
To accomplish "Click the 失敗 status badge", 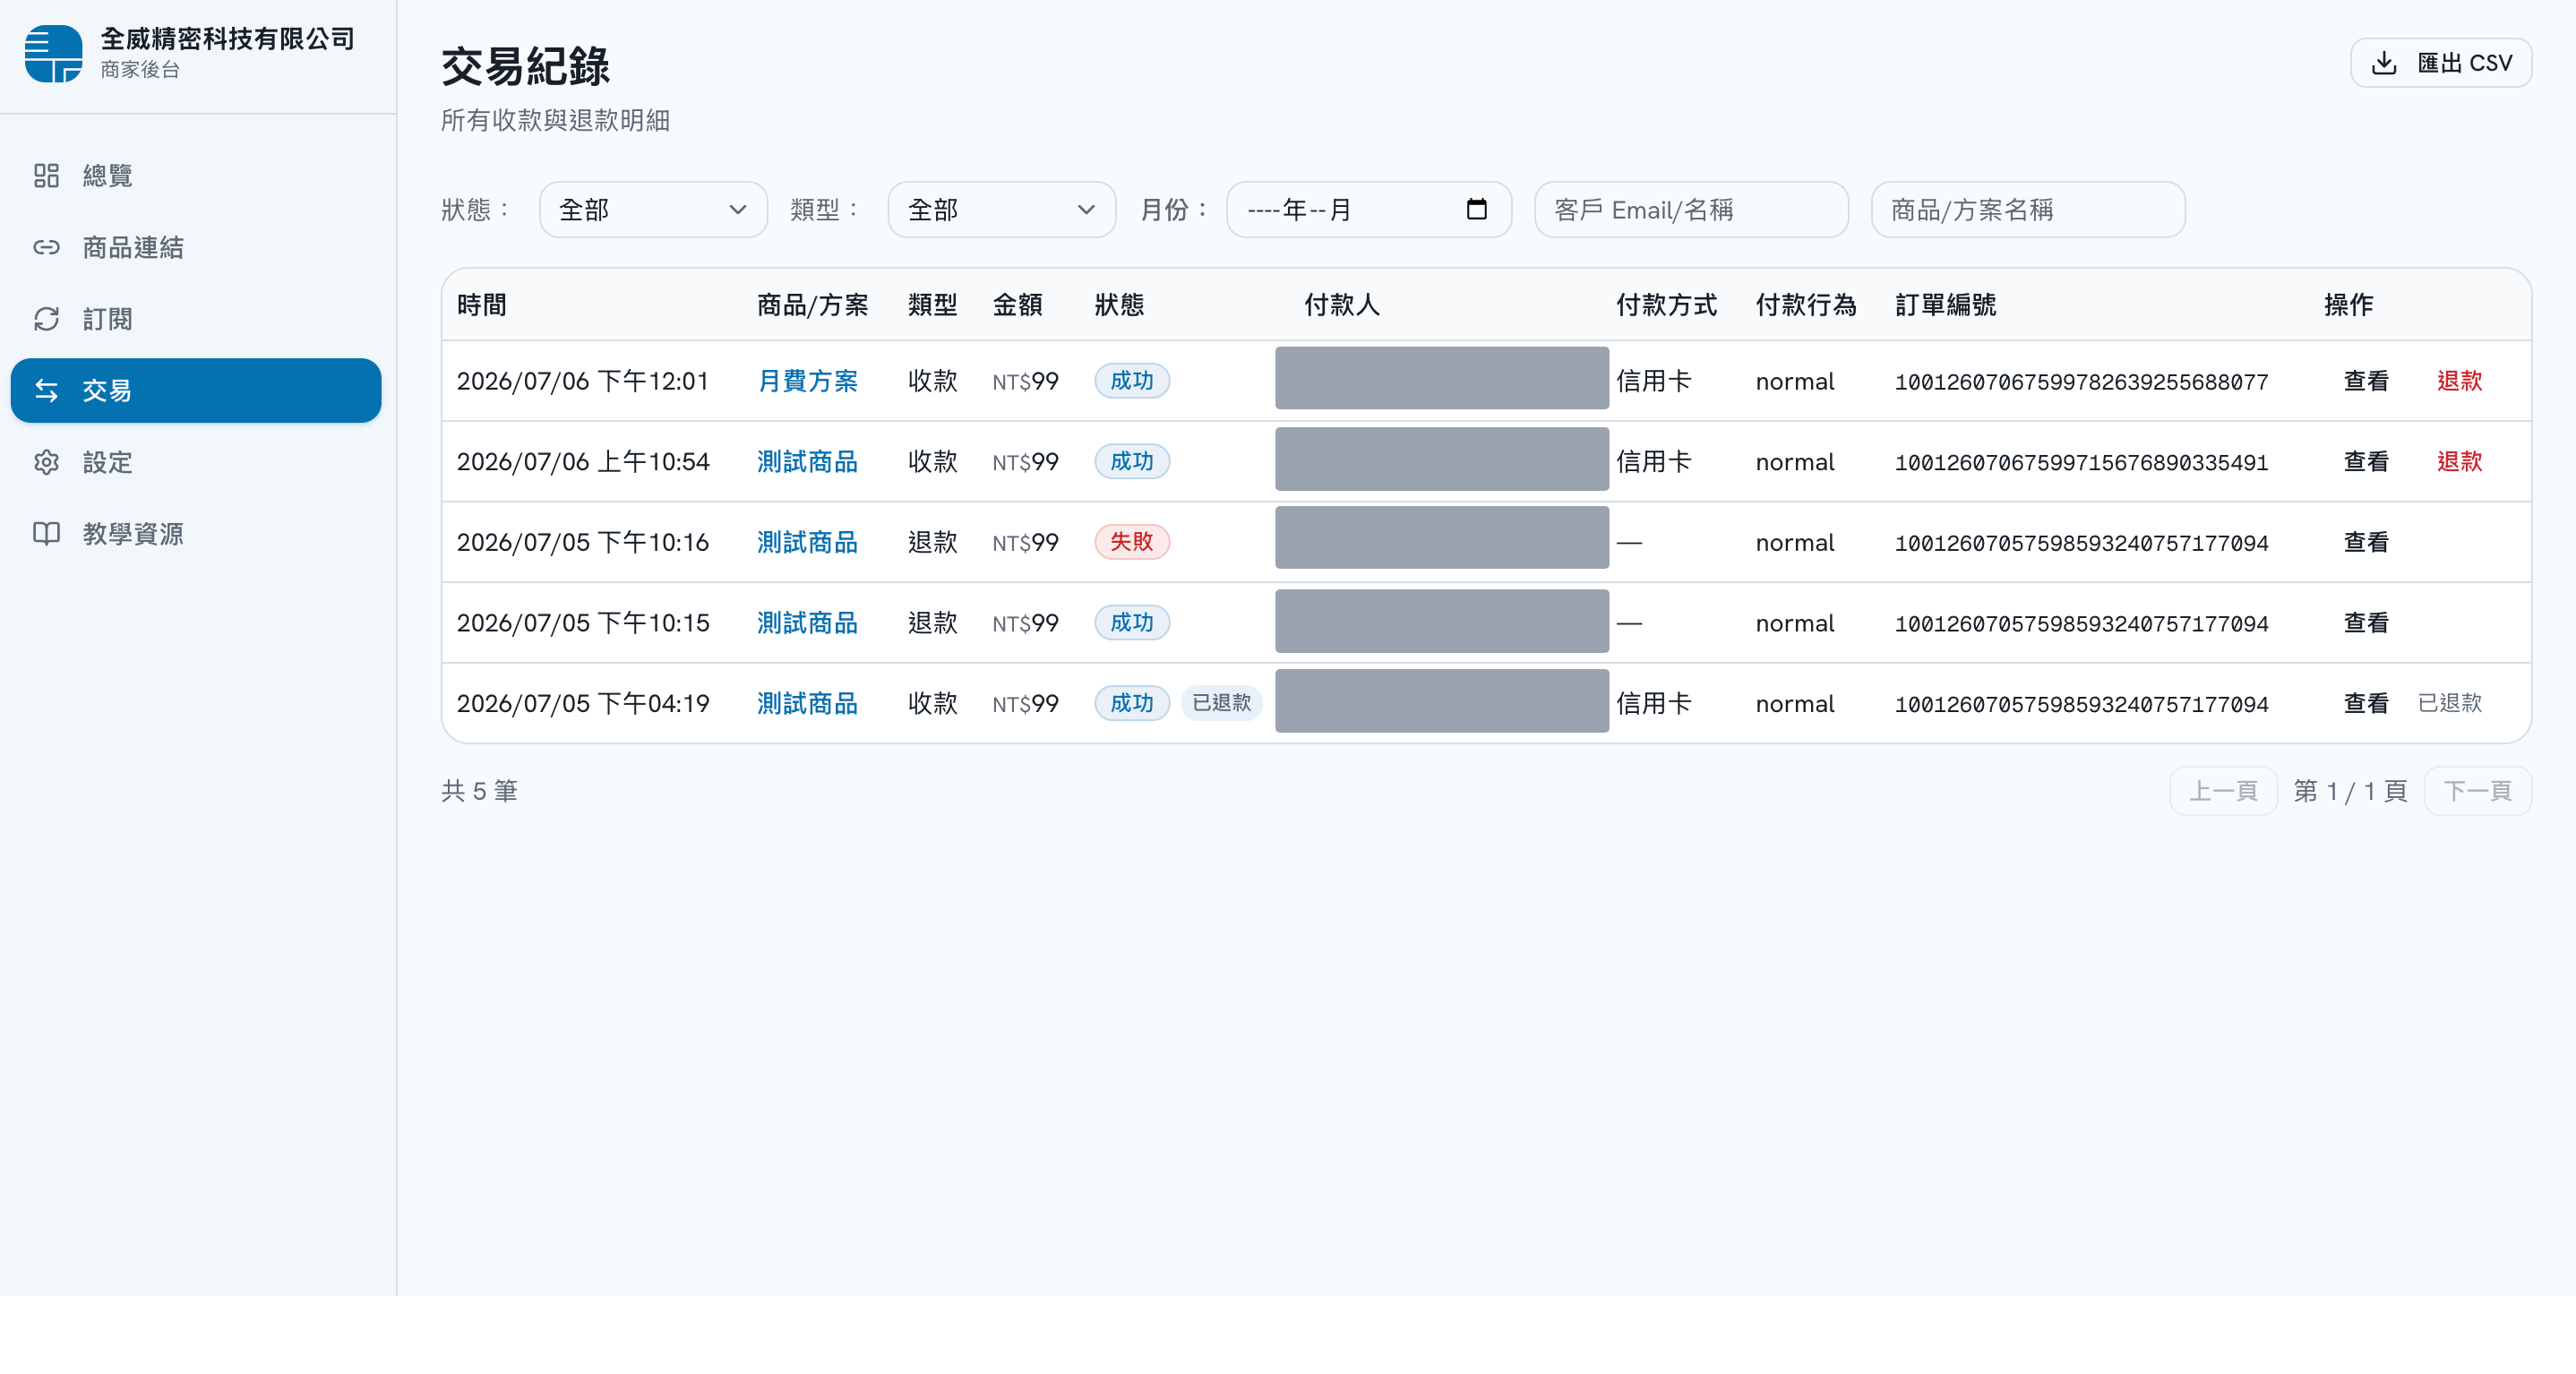I will point(1132,542).
